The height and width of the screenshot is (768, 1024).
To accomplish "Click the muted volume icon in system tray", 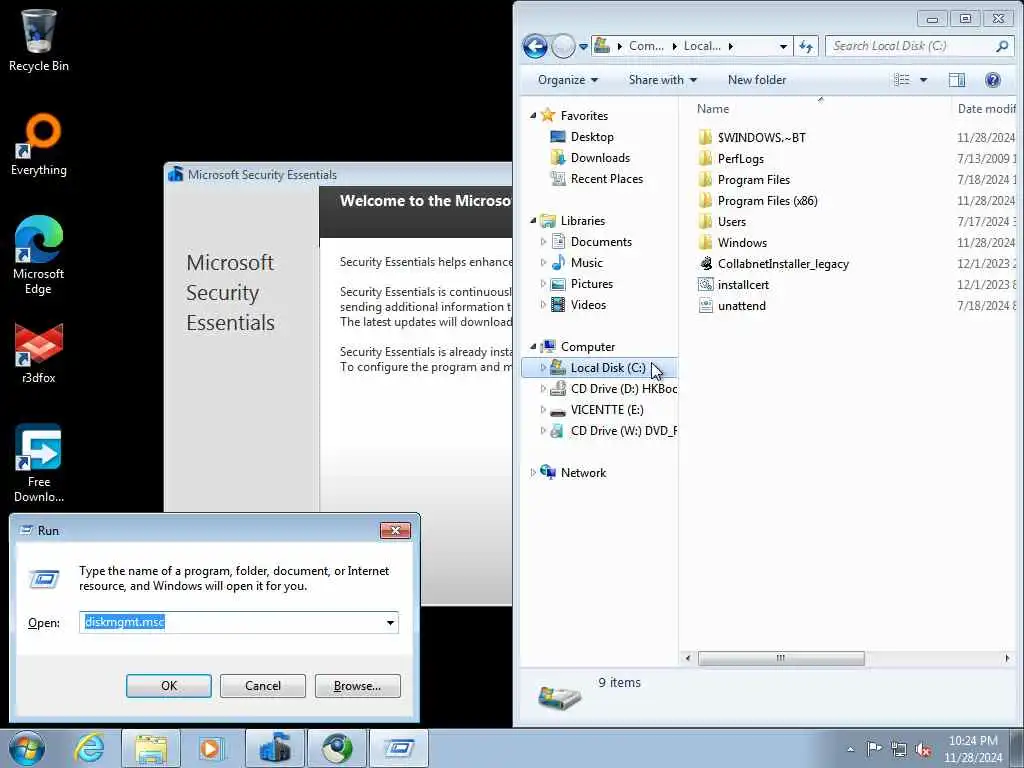I will coord(923,750).
